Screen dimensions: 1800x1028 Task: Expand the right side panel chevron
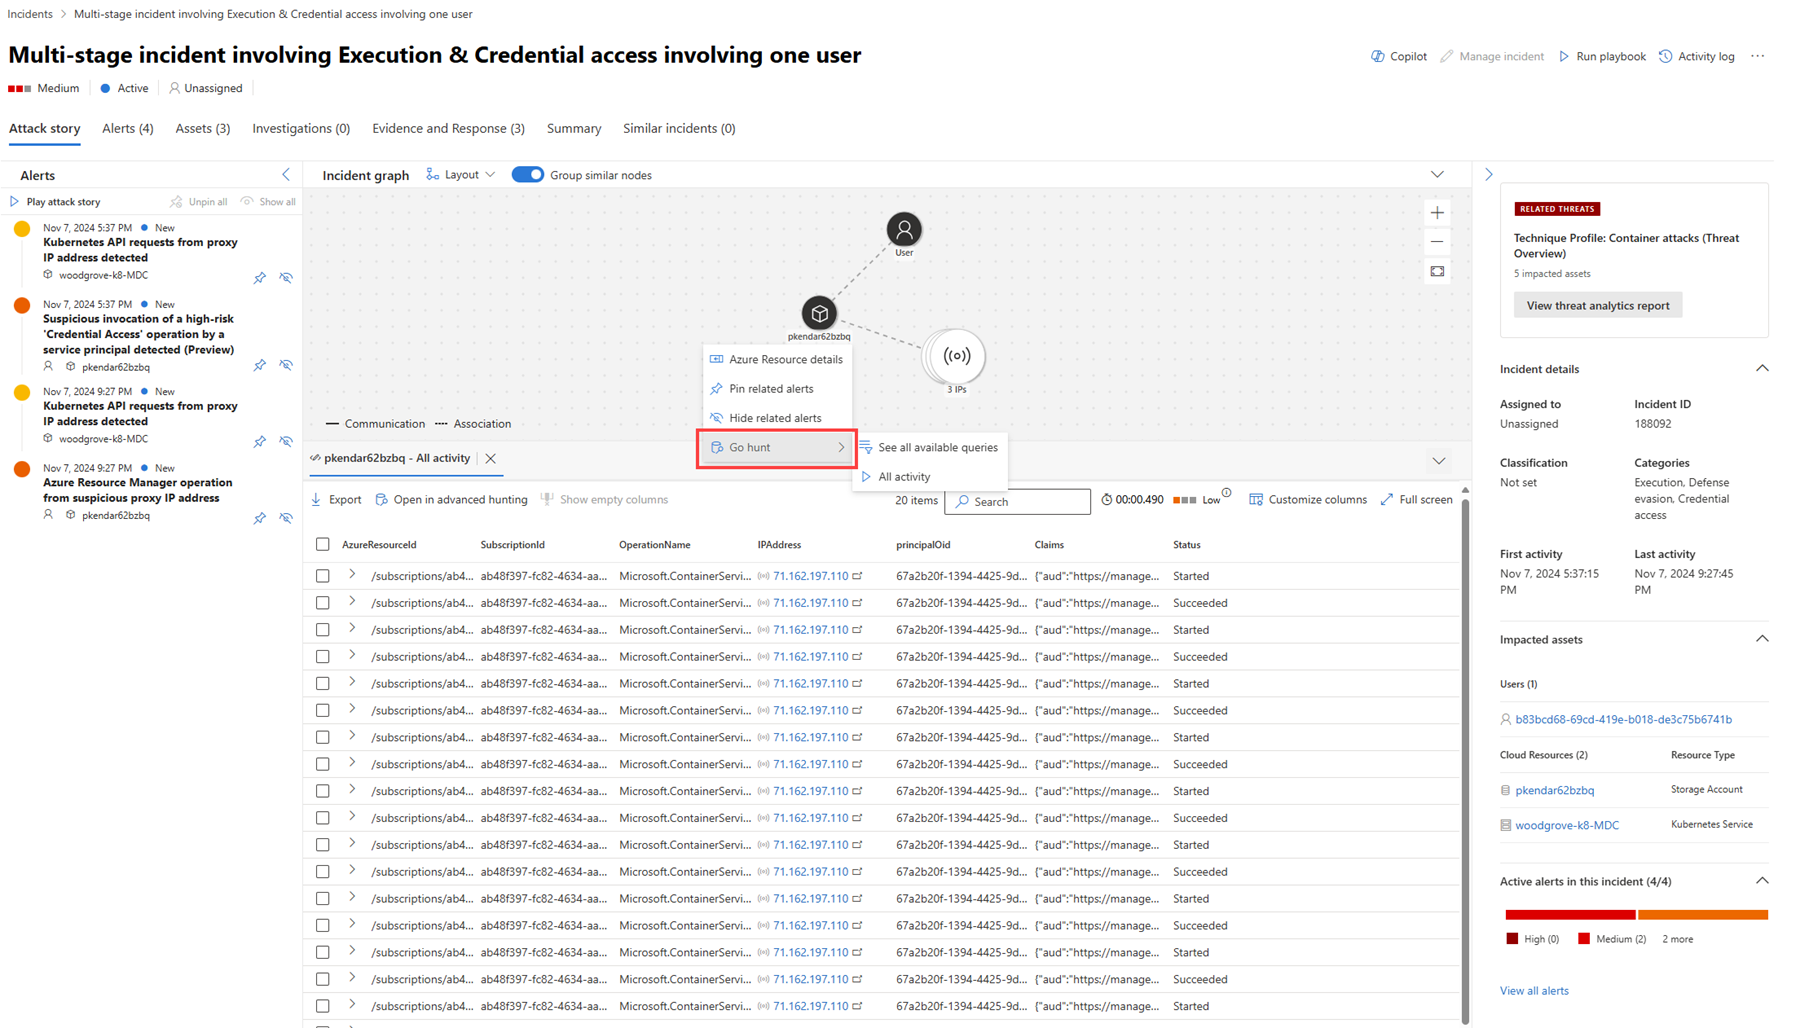click(x=1489, y=175)
